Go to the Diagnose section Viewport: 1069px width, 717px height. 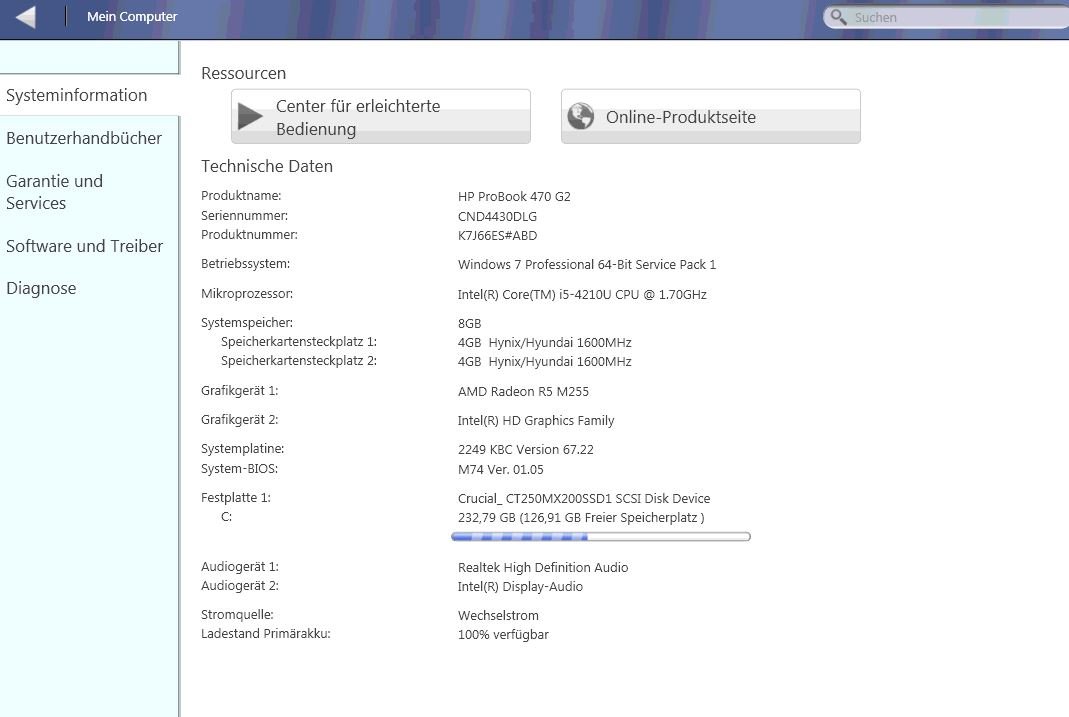(41, 288)
